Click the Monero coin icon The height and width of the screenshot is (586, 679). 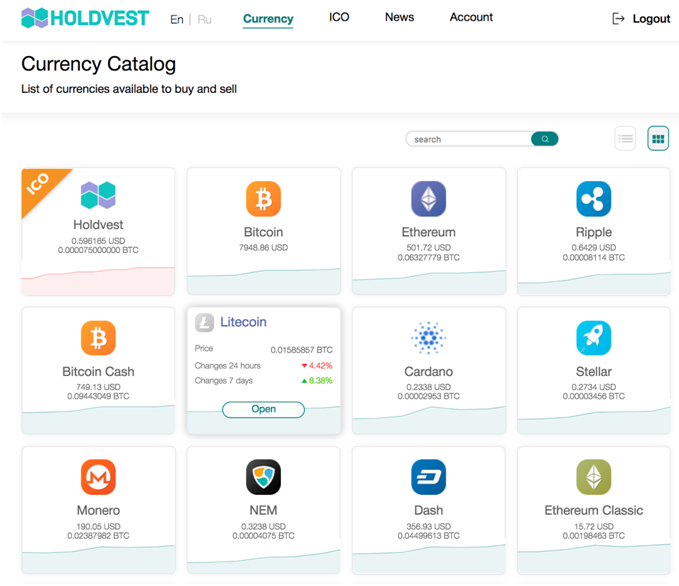(98, 477)
